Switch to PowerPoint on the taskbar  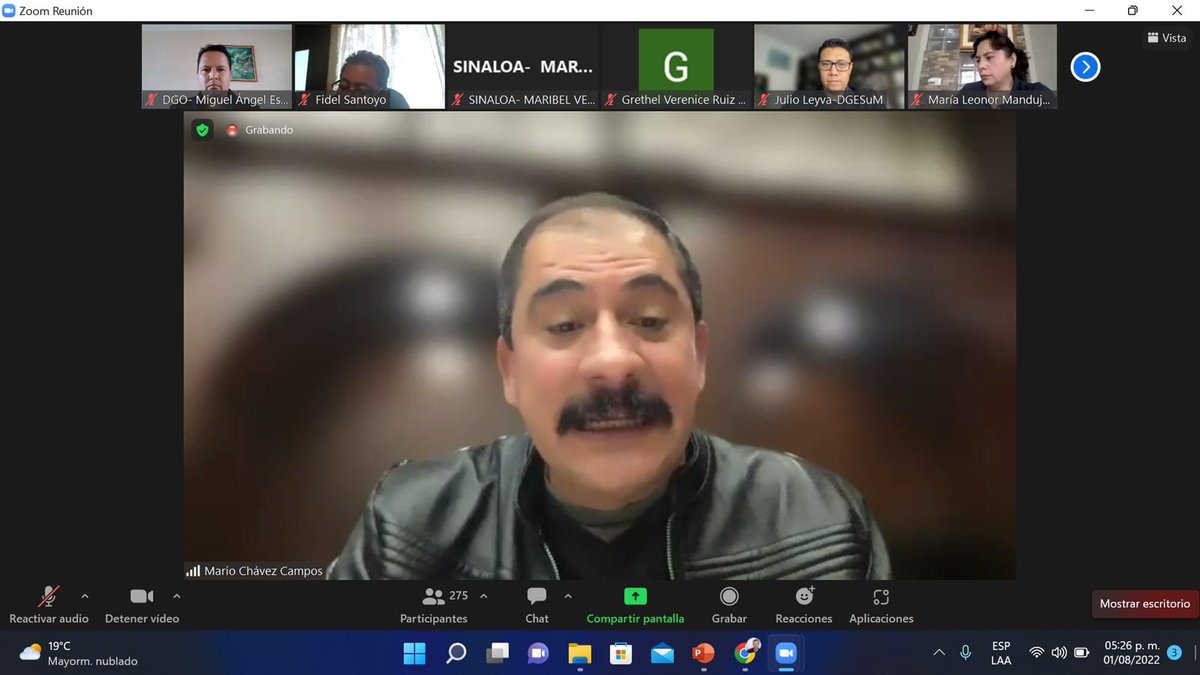click(x=704, y=654)
